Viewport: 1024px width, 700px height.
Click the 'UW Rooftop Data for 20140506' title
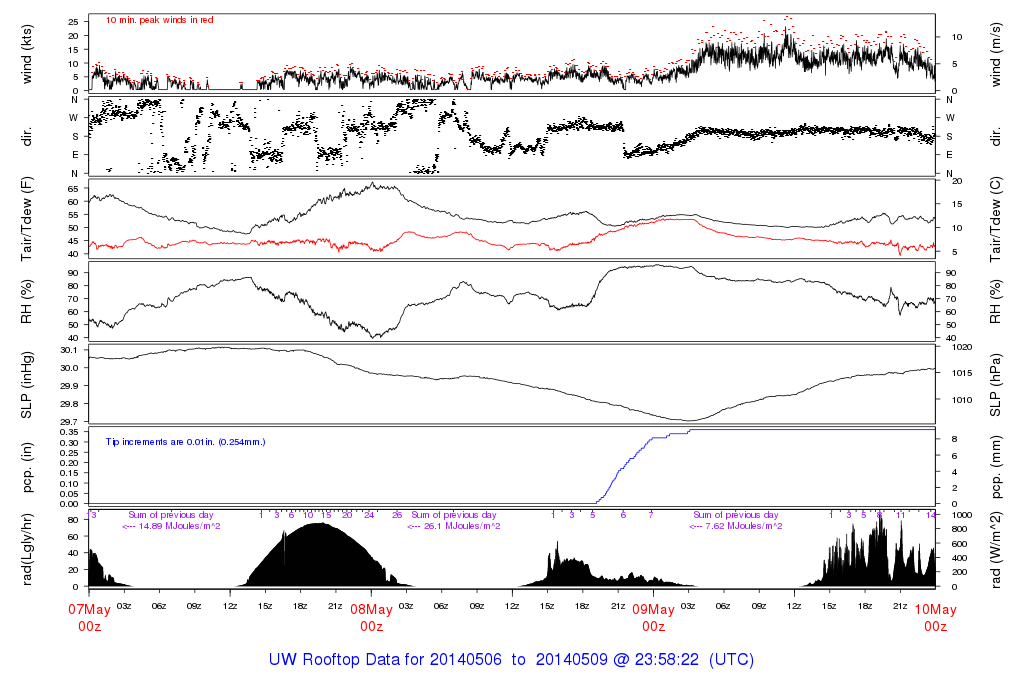[x=385, y=660]
